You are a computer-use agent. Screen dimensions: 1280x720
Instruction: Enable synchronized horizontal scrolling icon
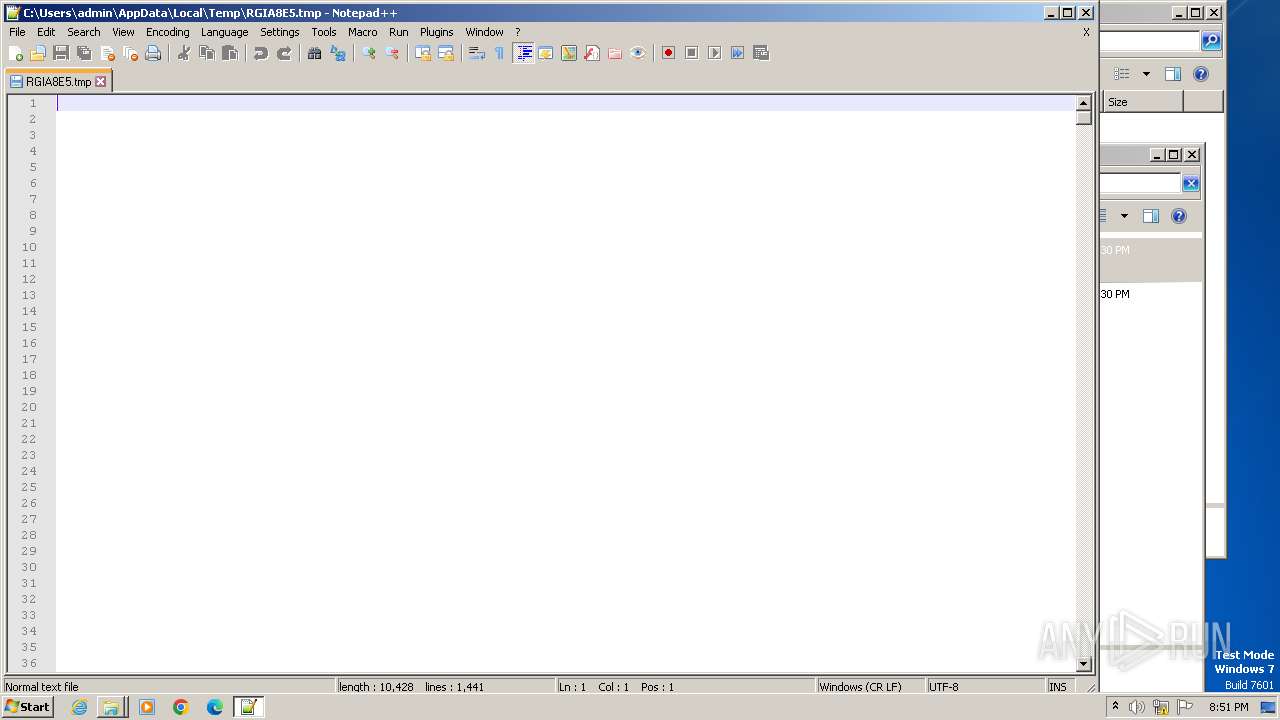click(x=446, y=53)
